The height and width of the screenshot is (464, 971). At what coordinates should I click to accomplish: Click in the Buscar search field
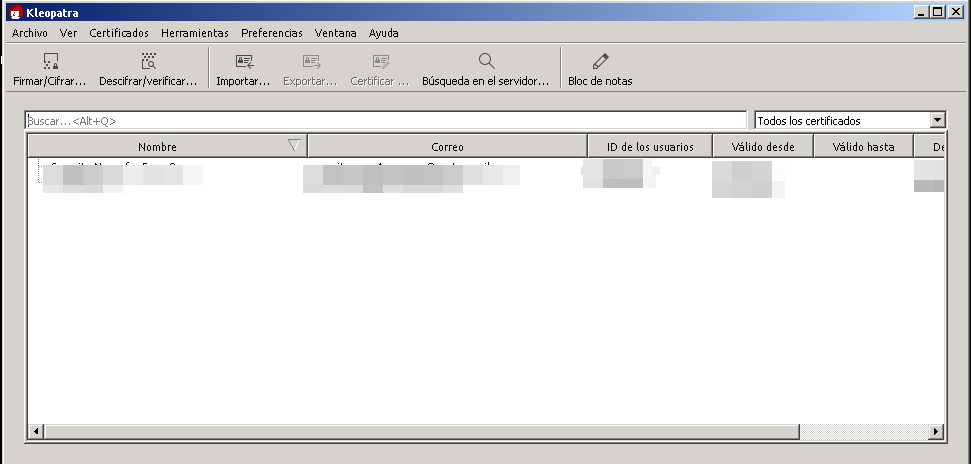click(386, 121)
